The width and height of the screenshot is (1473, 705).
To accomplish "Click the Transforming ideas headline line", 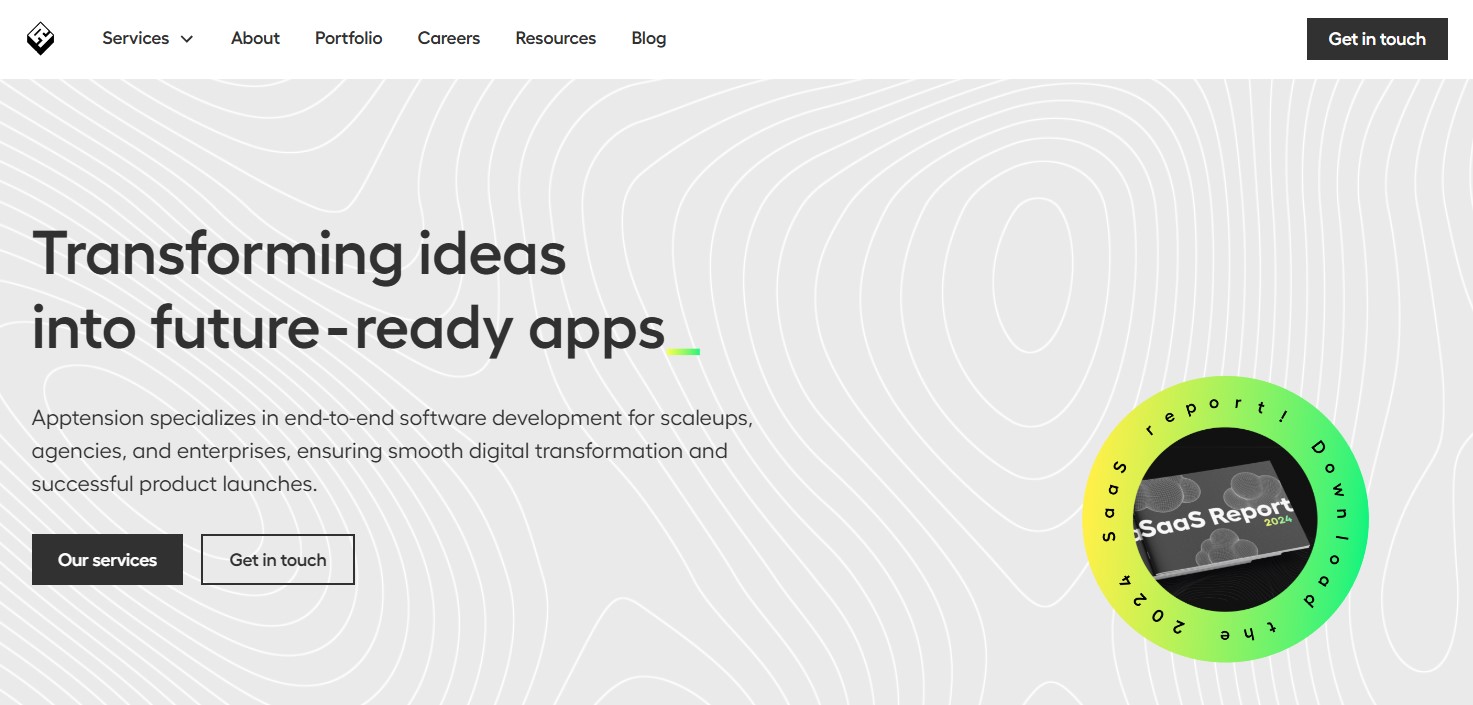I will point(299,253).
